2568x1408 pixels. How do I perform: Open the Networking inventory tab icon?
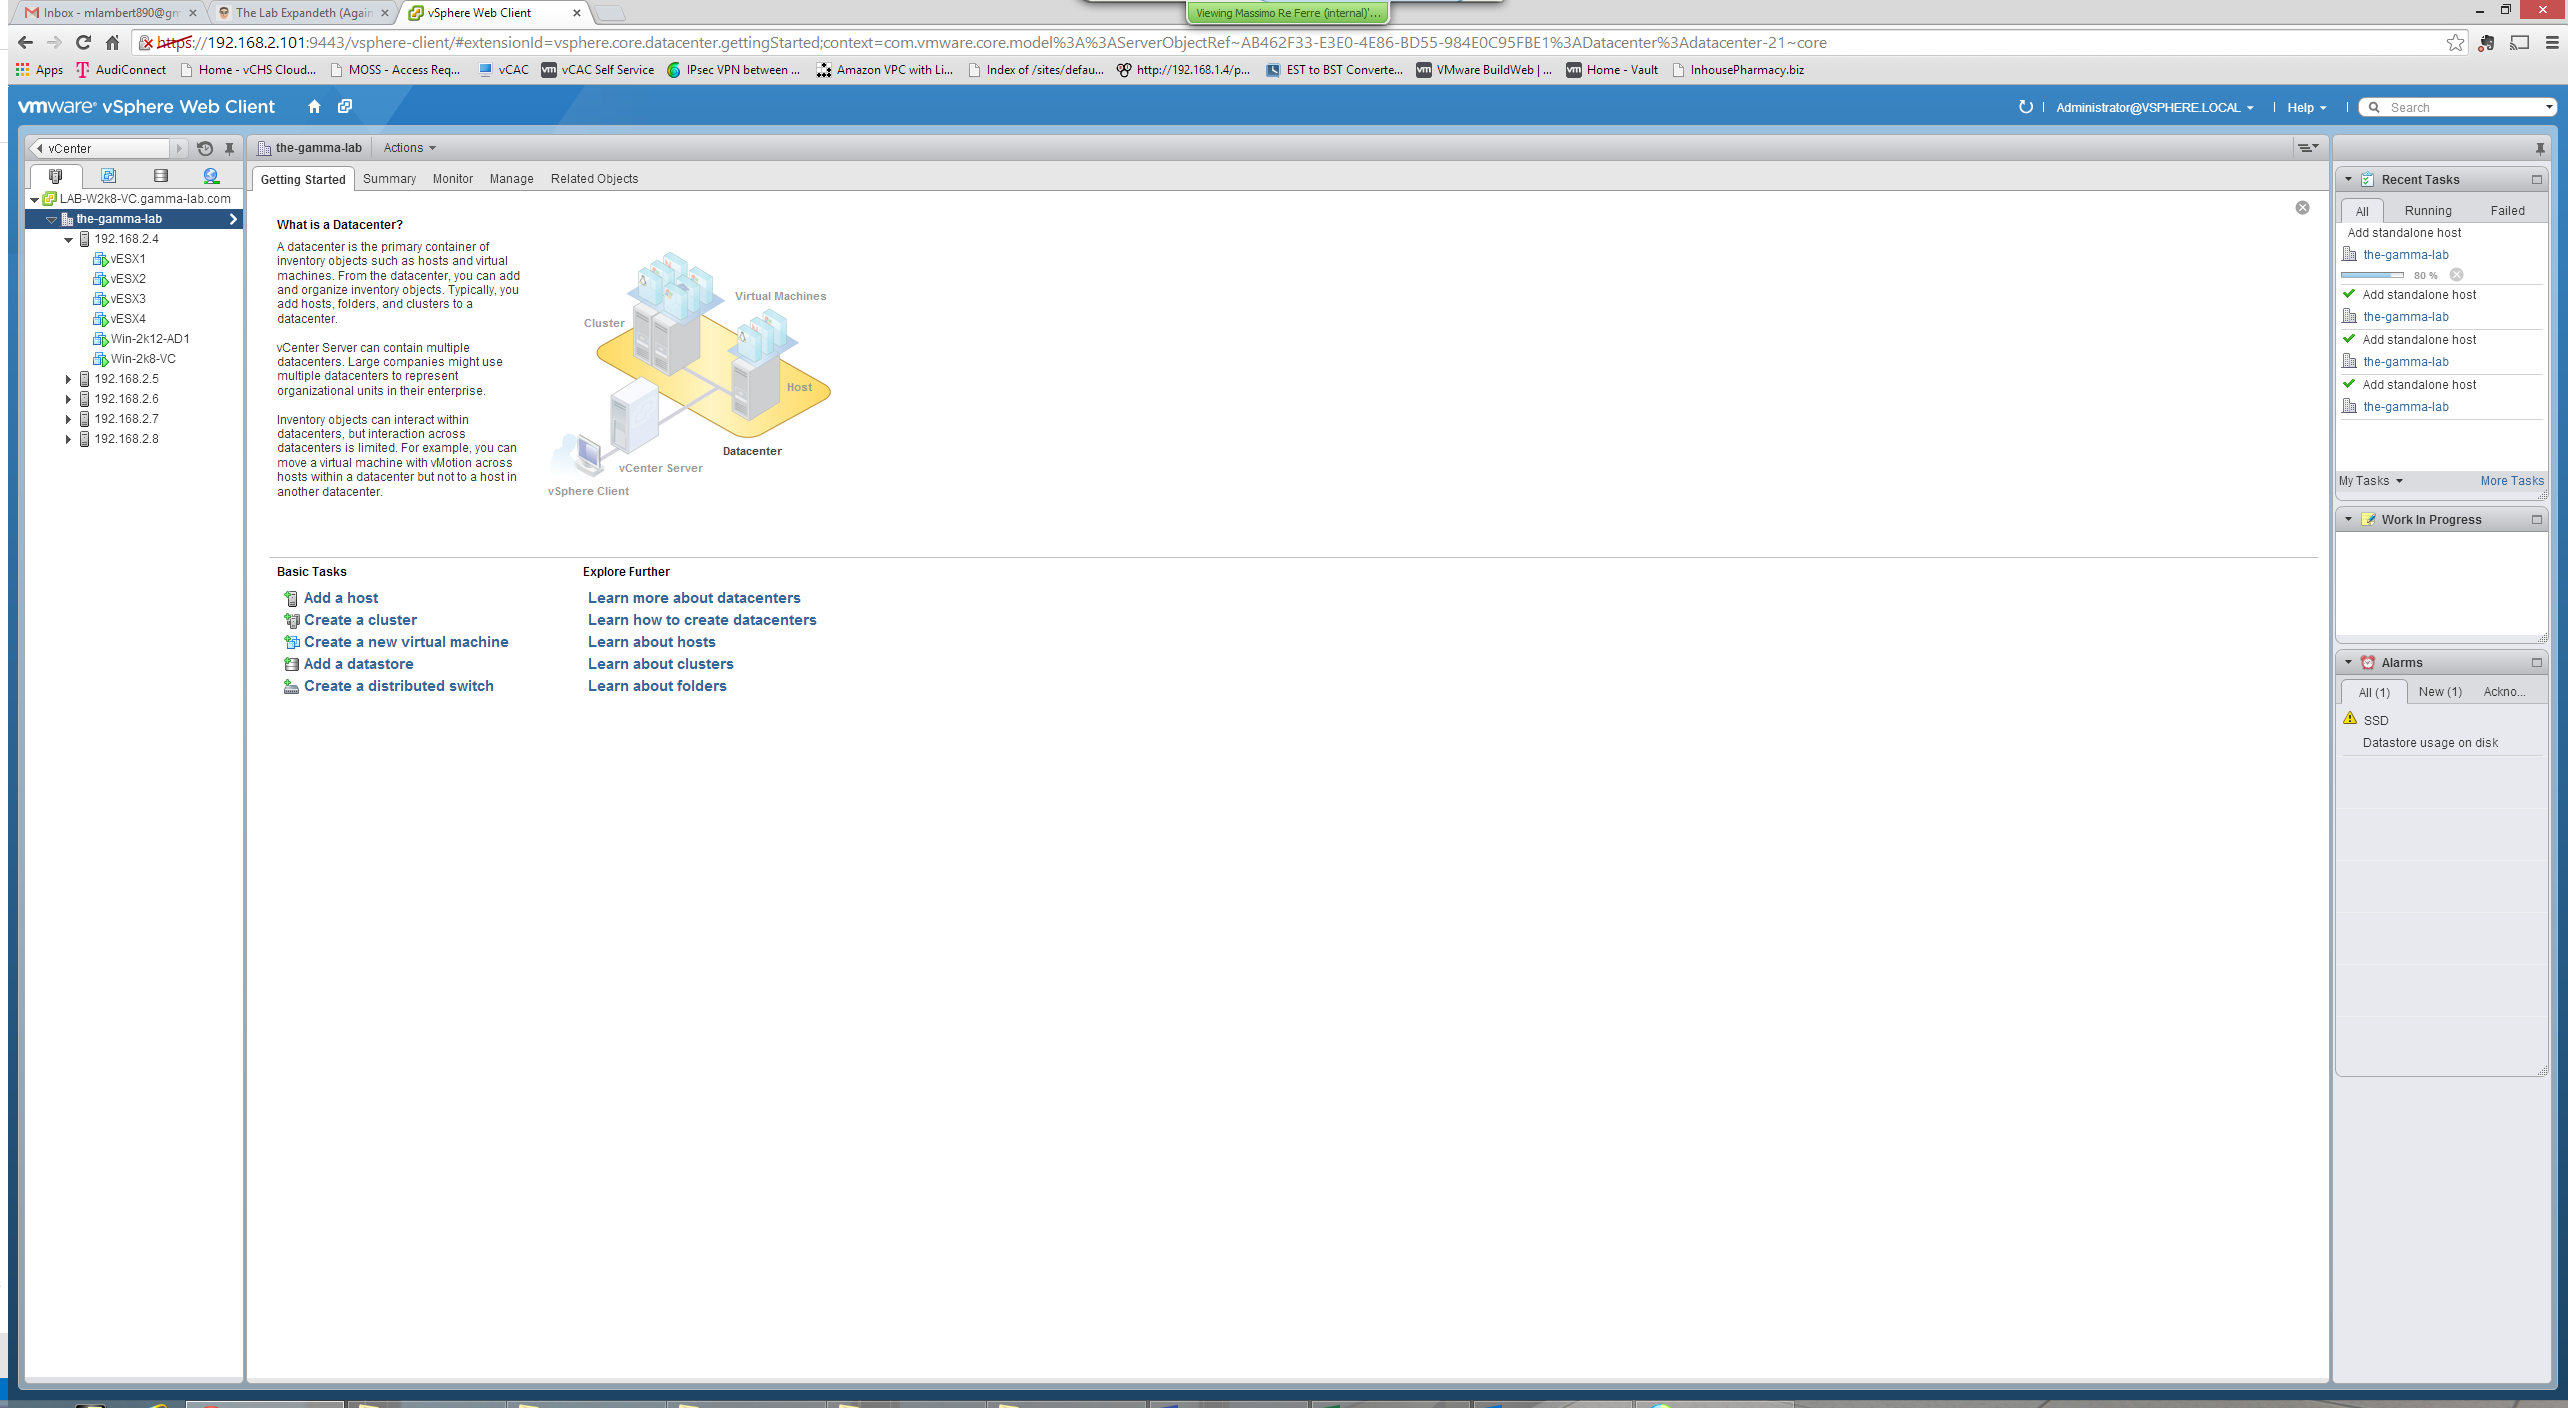click(211, 176)
